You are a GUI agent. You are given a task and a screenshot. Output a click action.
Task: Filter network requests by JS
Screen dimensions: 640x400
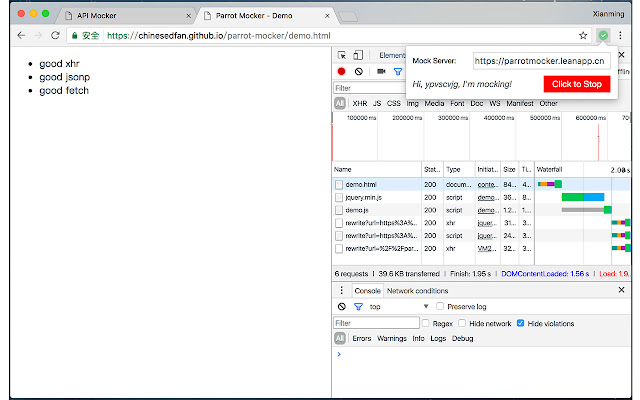(377, 104)
